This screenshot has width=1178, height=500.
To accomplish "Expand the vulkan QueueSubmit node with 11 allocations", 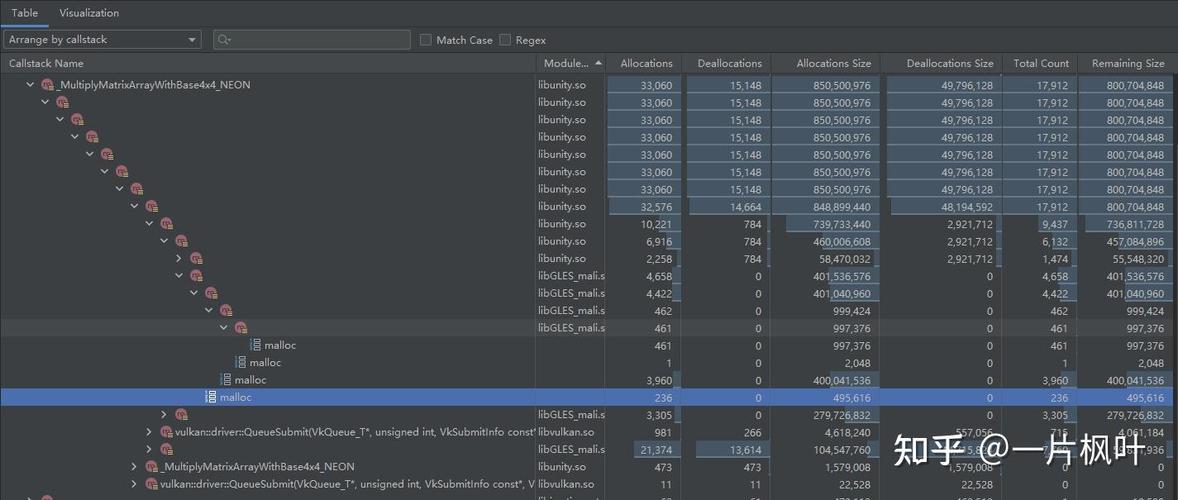I will click(x=134, y=483).
